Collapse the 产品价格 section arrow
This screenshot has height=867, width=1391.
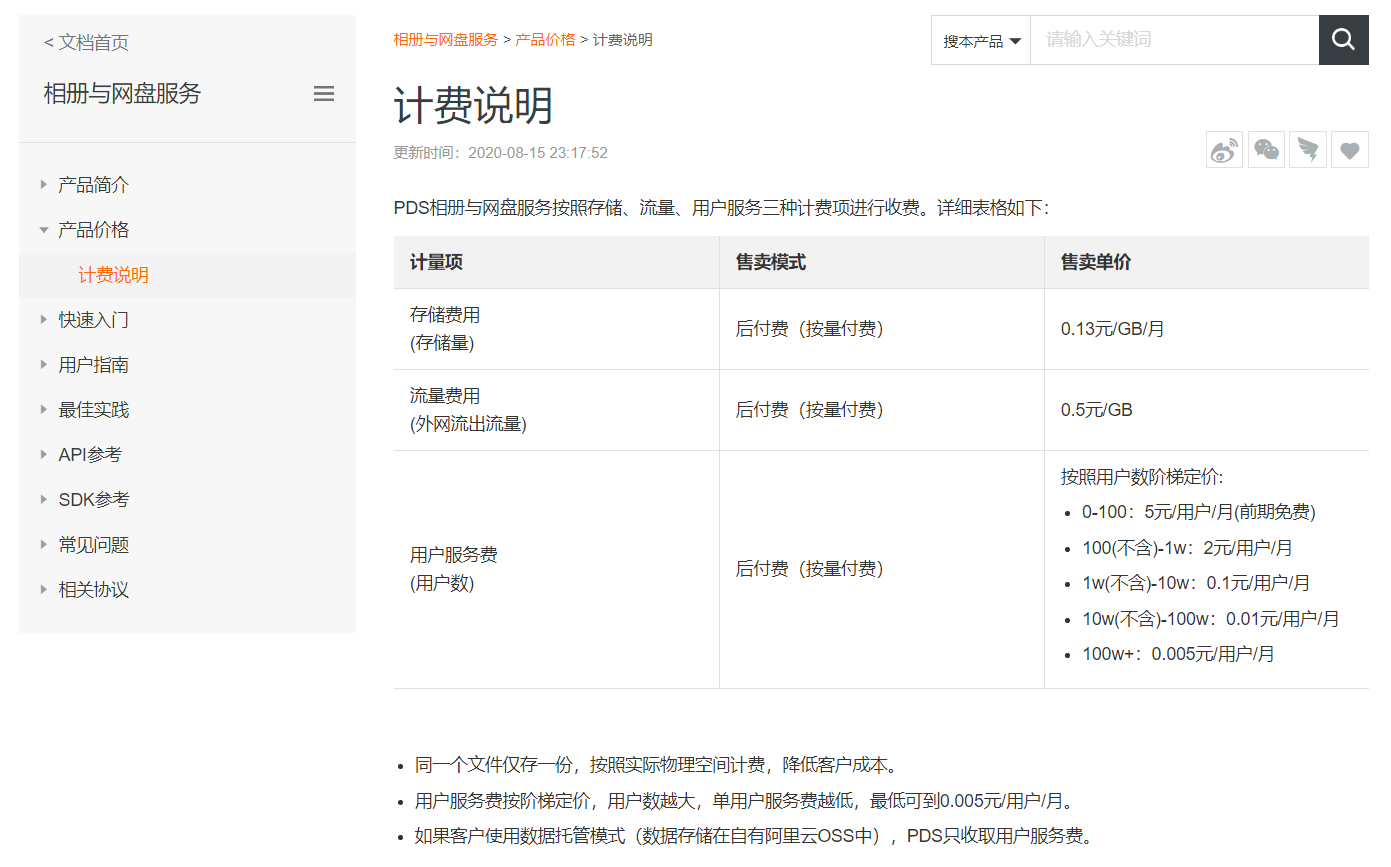pos(44,230)
